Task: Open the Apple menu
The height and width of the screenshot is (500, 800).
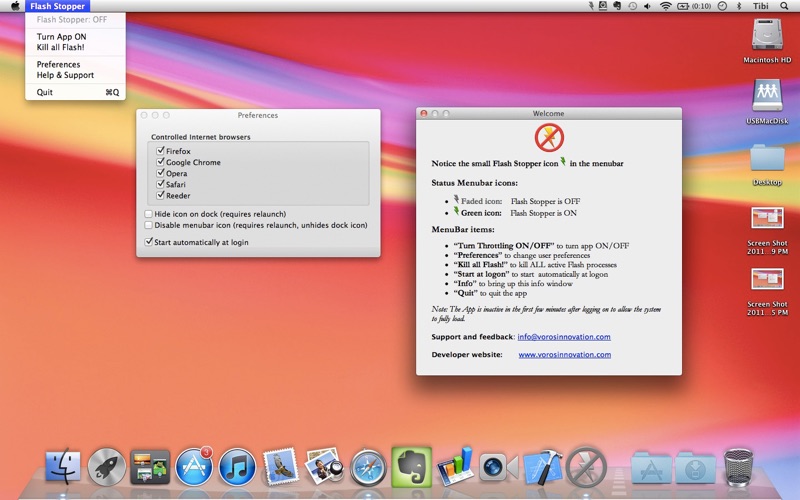Action: click(15, 6)
